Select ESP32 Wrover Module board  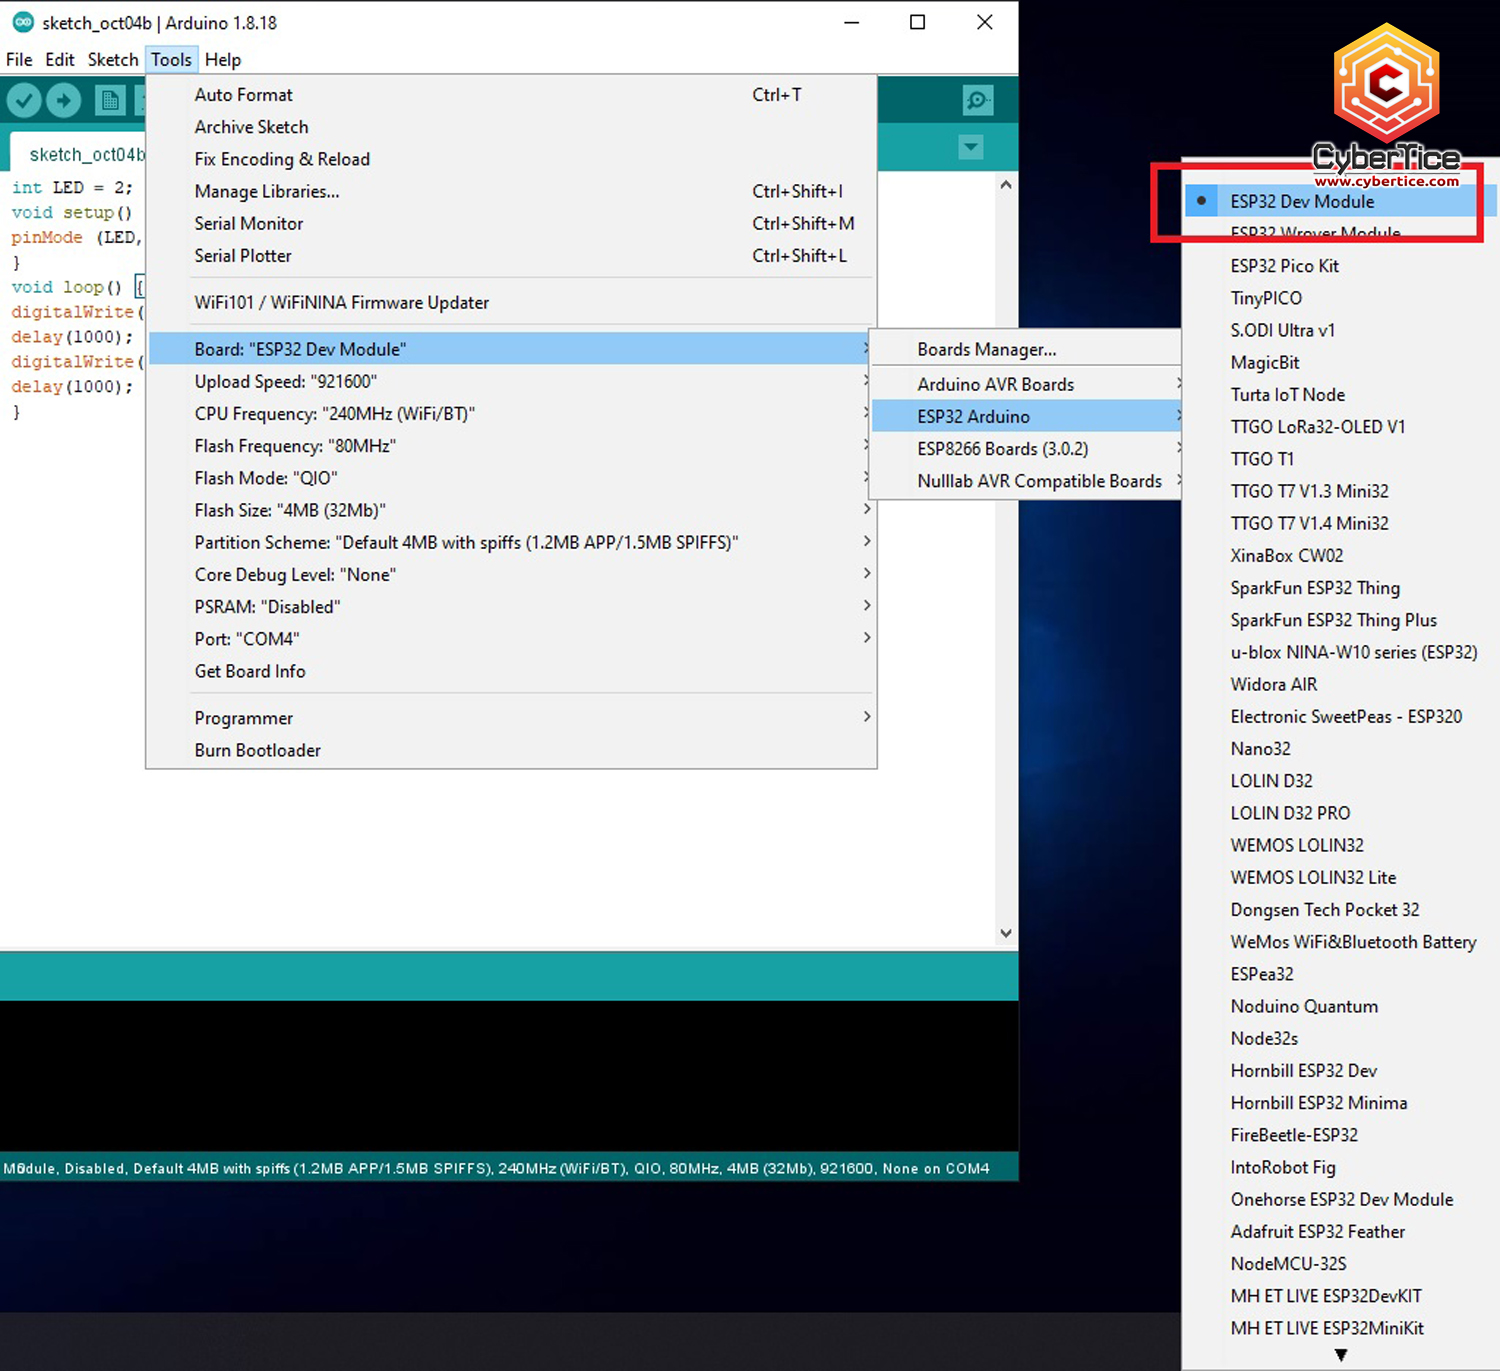pos(1311,233)
